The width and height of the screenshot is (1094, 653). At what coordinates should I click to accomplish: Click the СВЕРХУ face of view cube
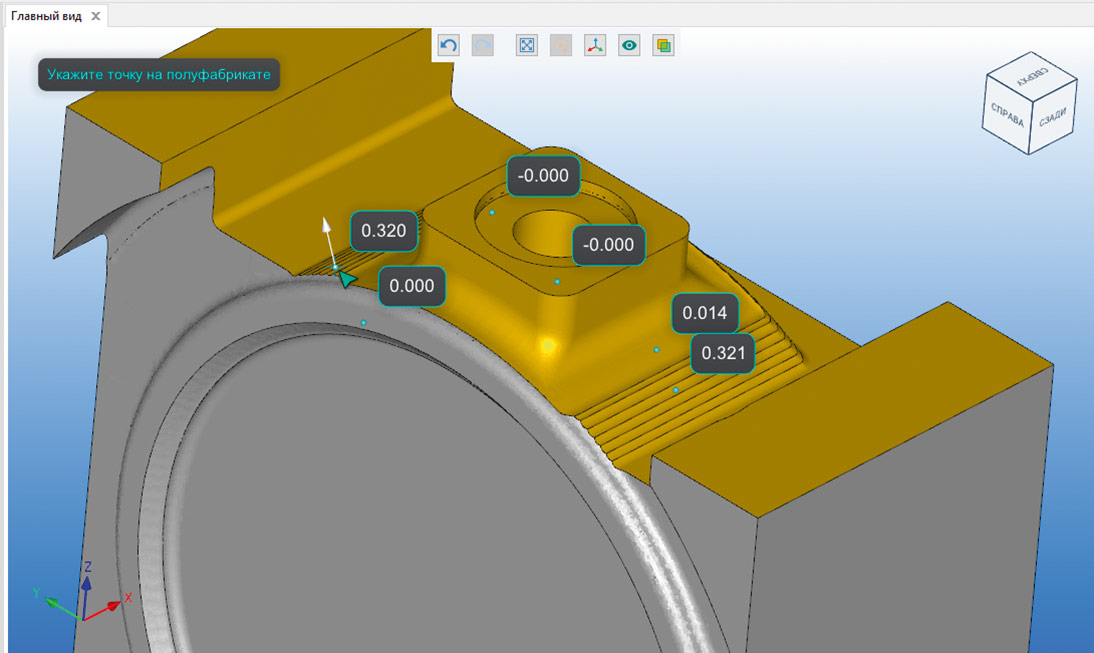tap(1032, 75)
